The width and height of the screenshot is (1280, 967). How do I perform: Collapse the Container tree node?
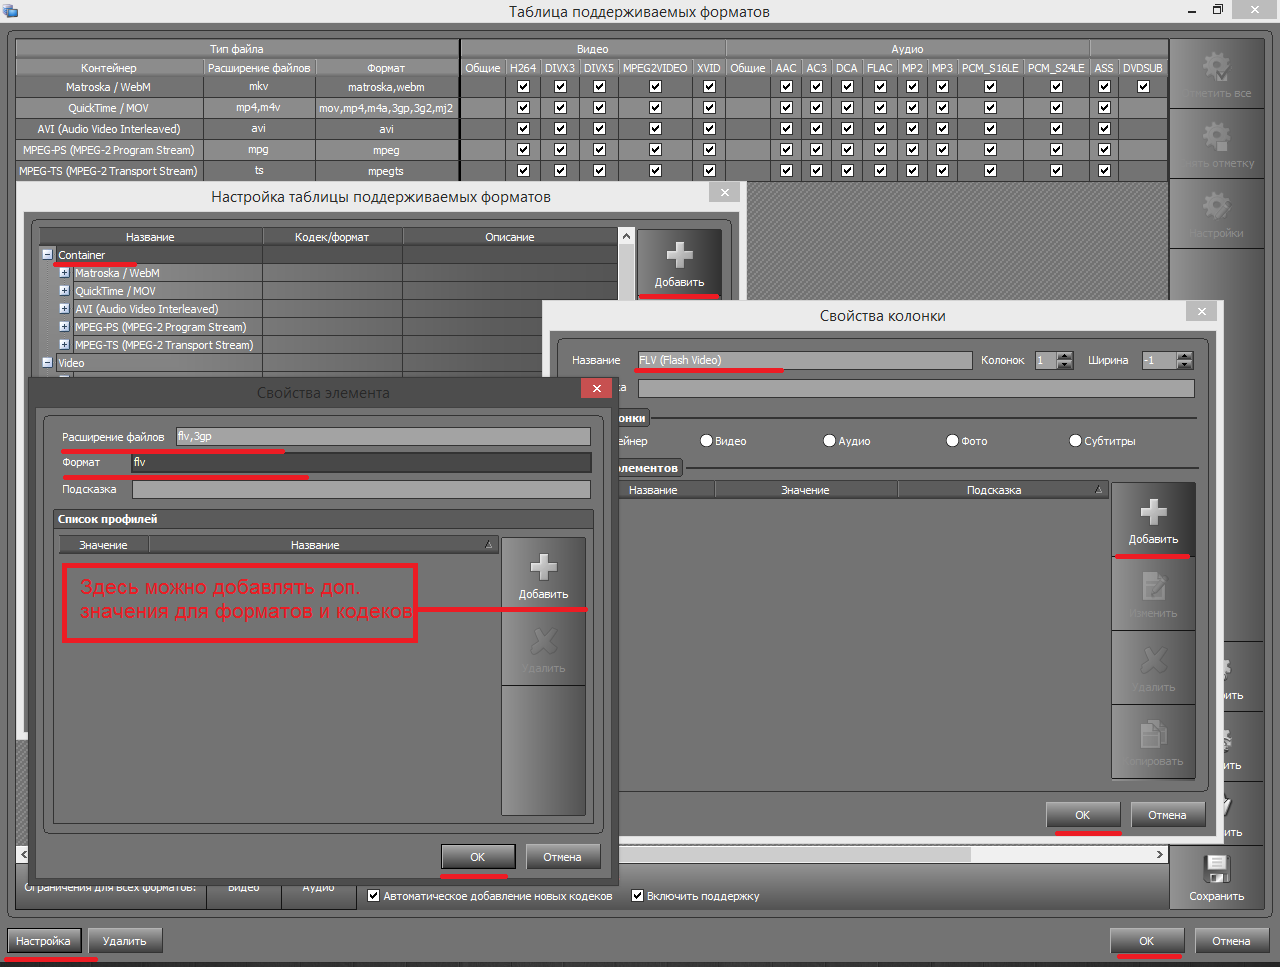[47, 255]
